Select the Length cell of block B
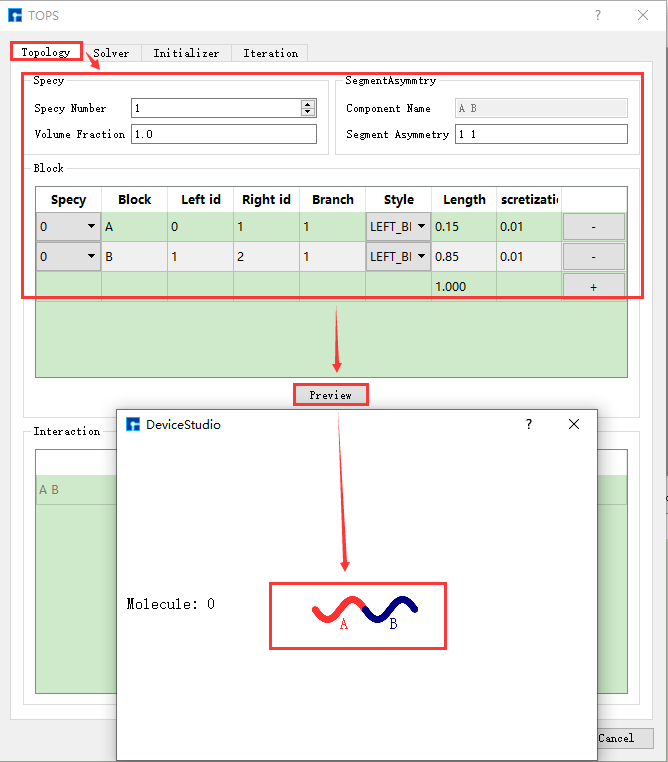Screen dimensions: 668x762 tap(463, 257)
